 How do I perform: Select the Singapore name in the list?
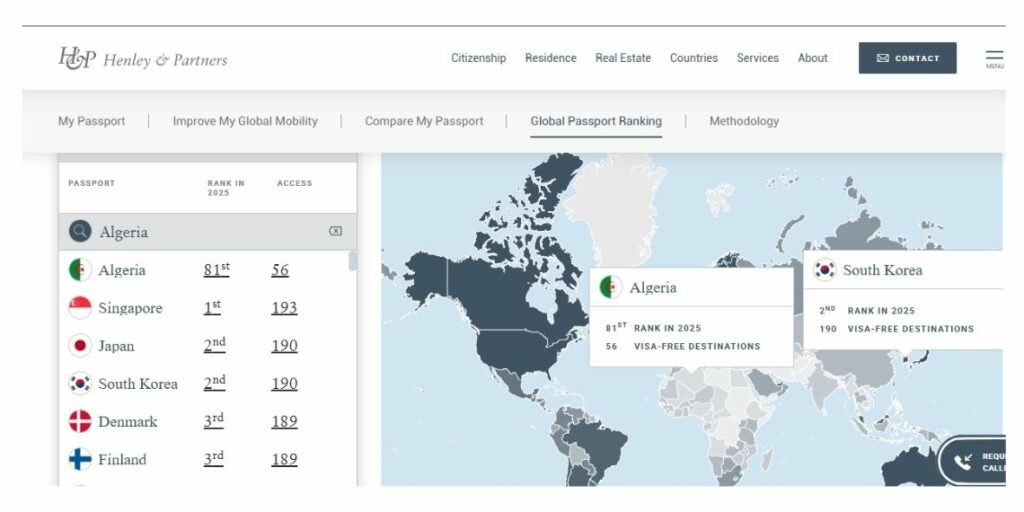coord(130,308)
